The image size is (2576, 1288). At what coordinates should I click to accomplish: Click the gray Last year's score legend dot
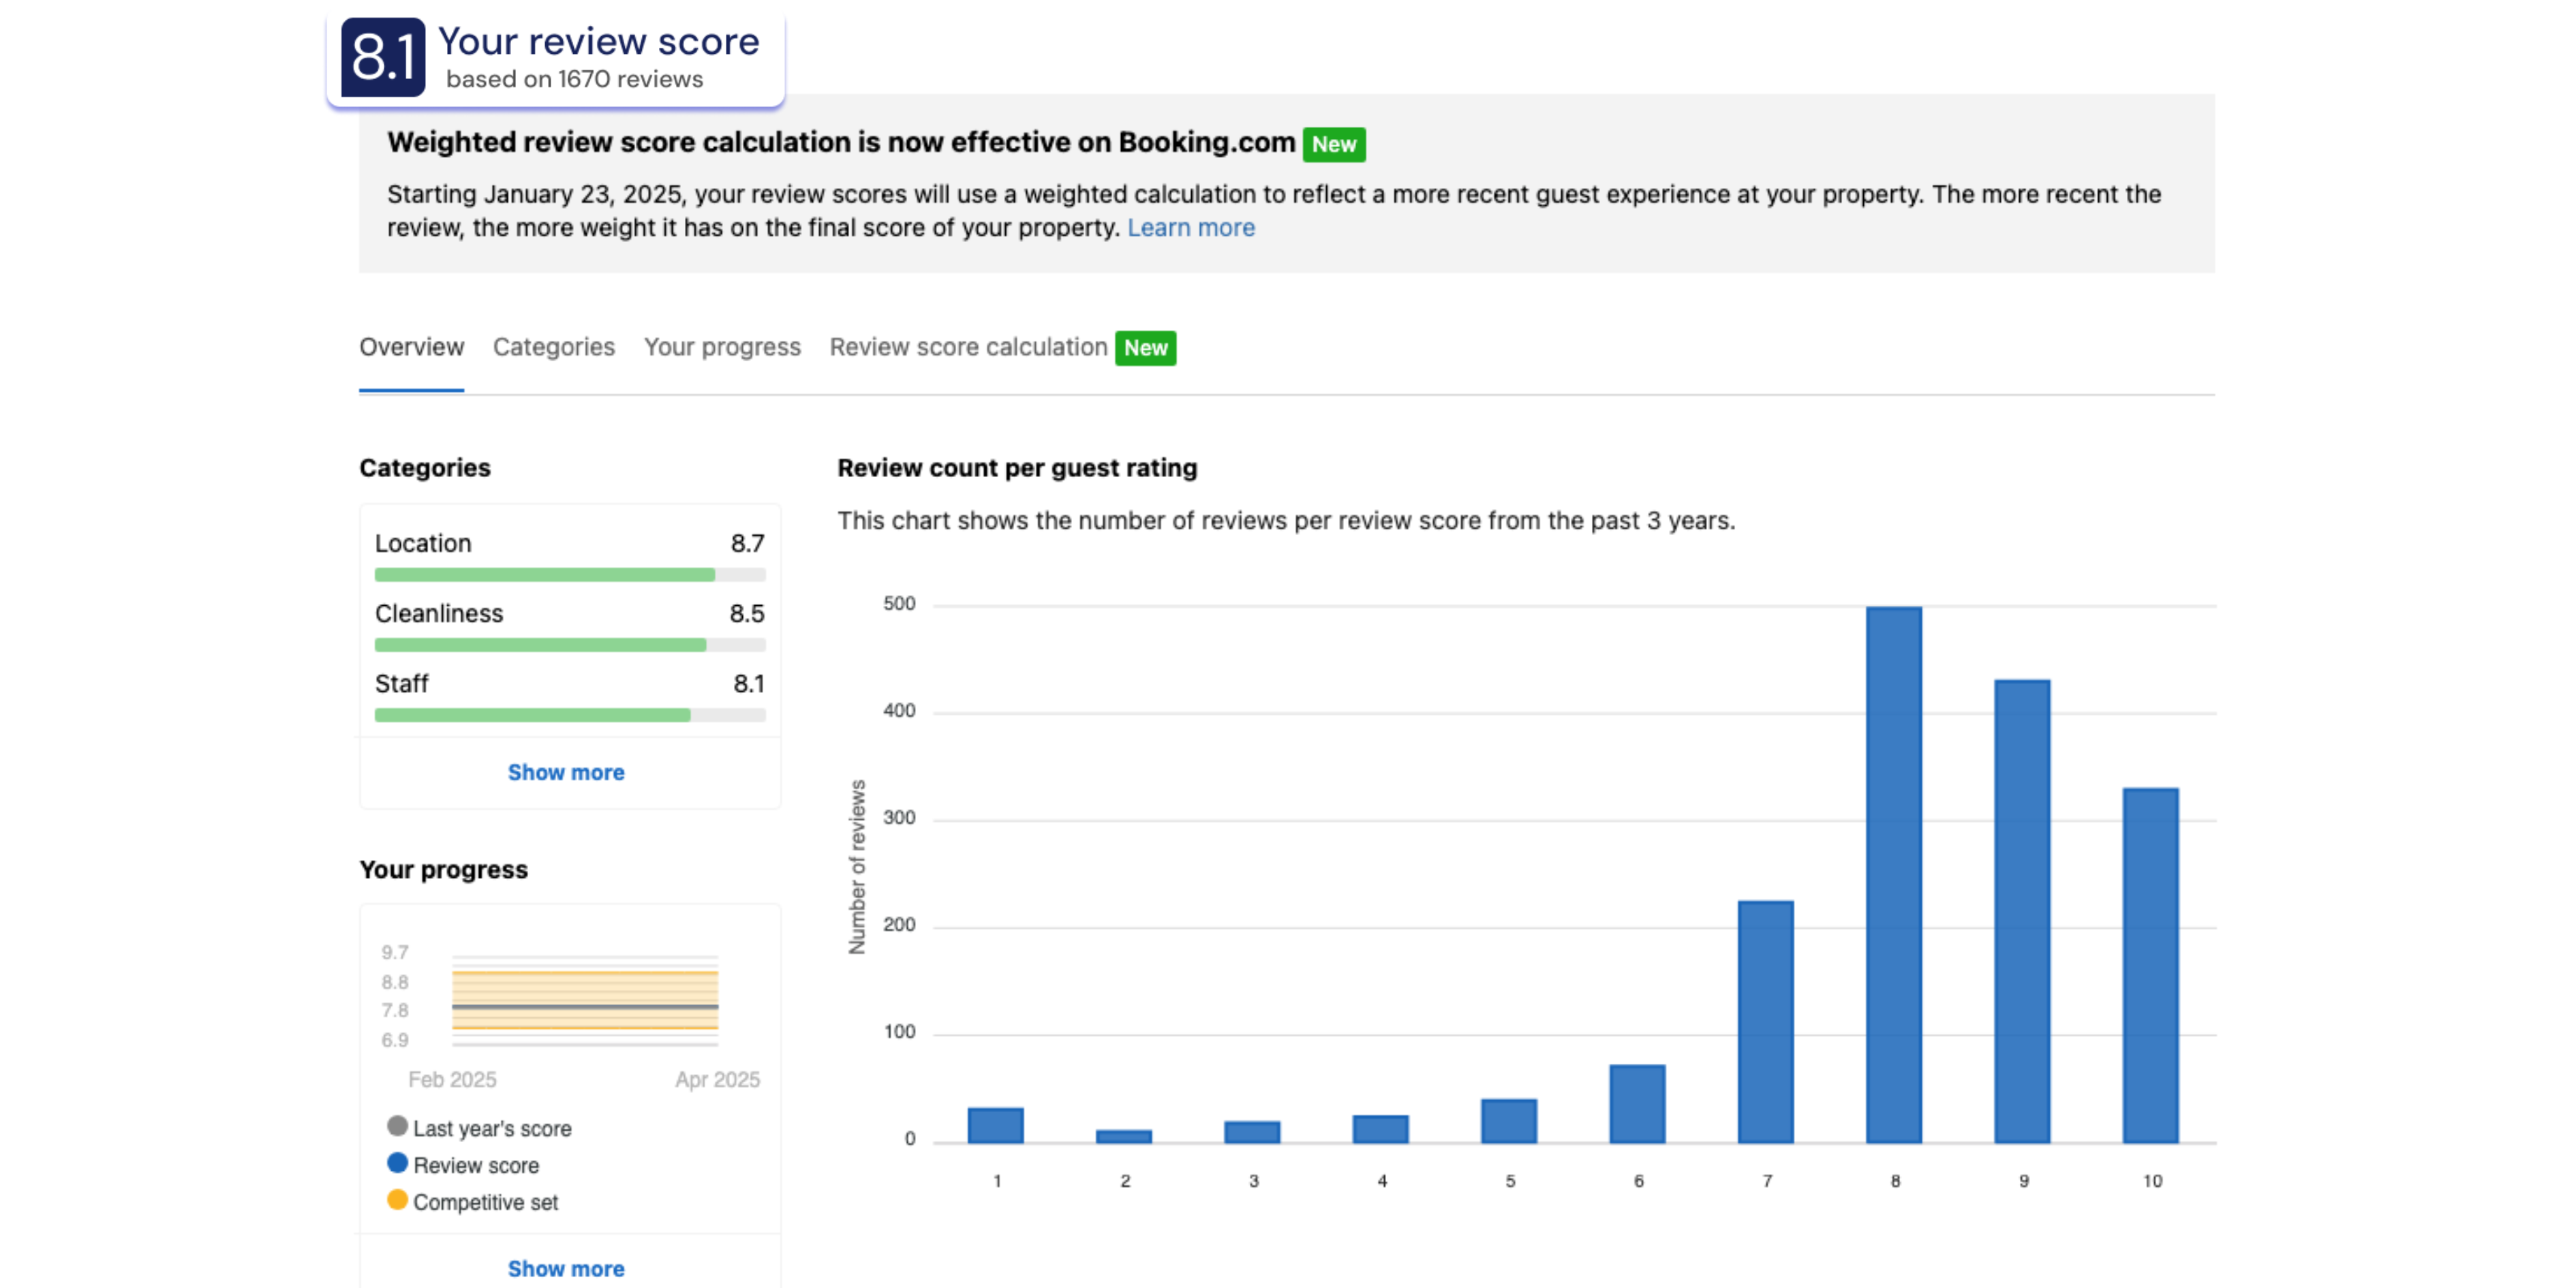397,1126
